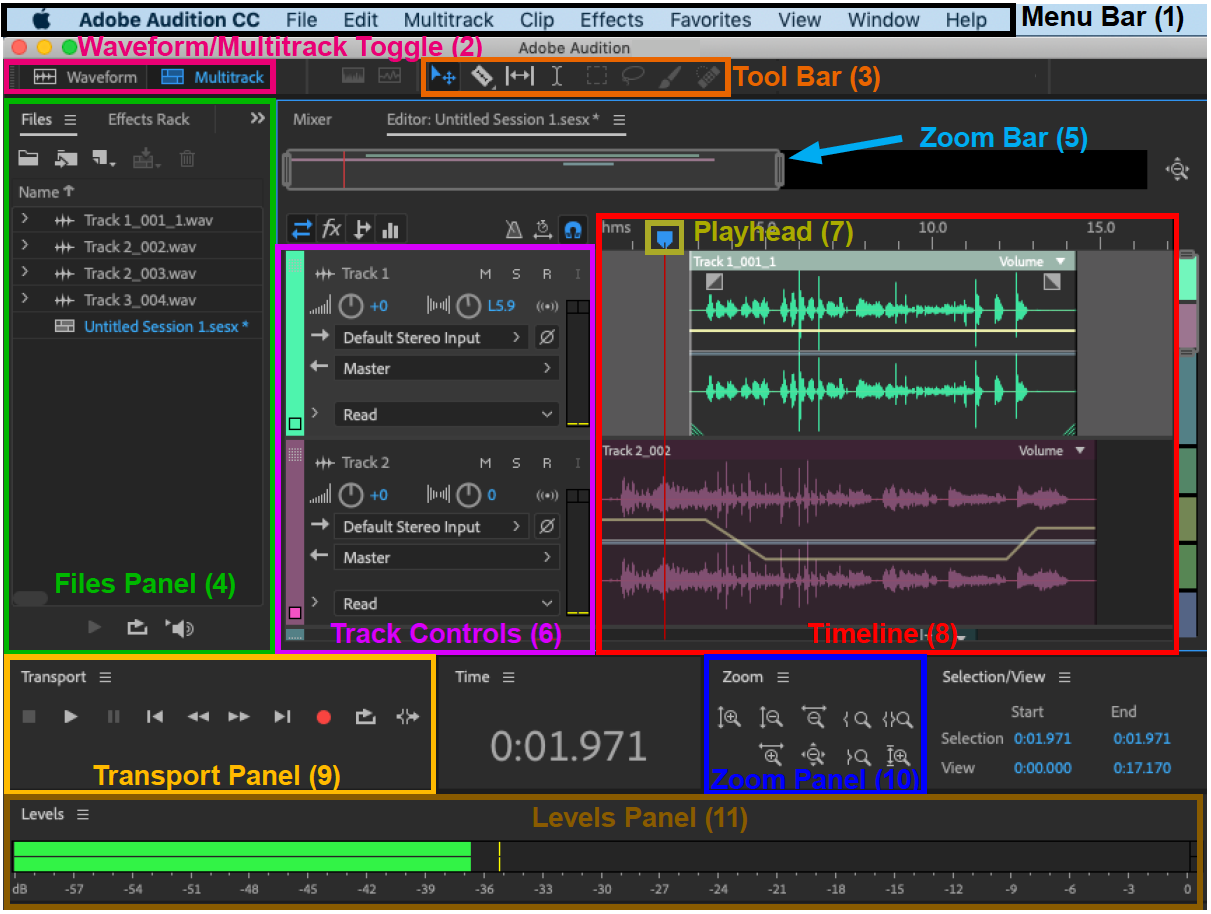Open Track 1 Read automation mode dropdown
Image resolution: width=1211 pixels, height=914 pixels.
pos(446,414)
